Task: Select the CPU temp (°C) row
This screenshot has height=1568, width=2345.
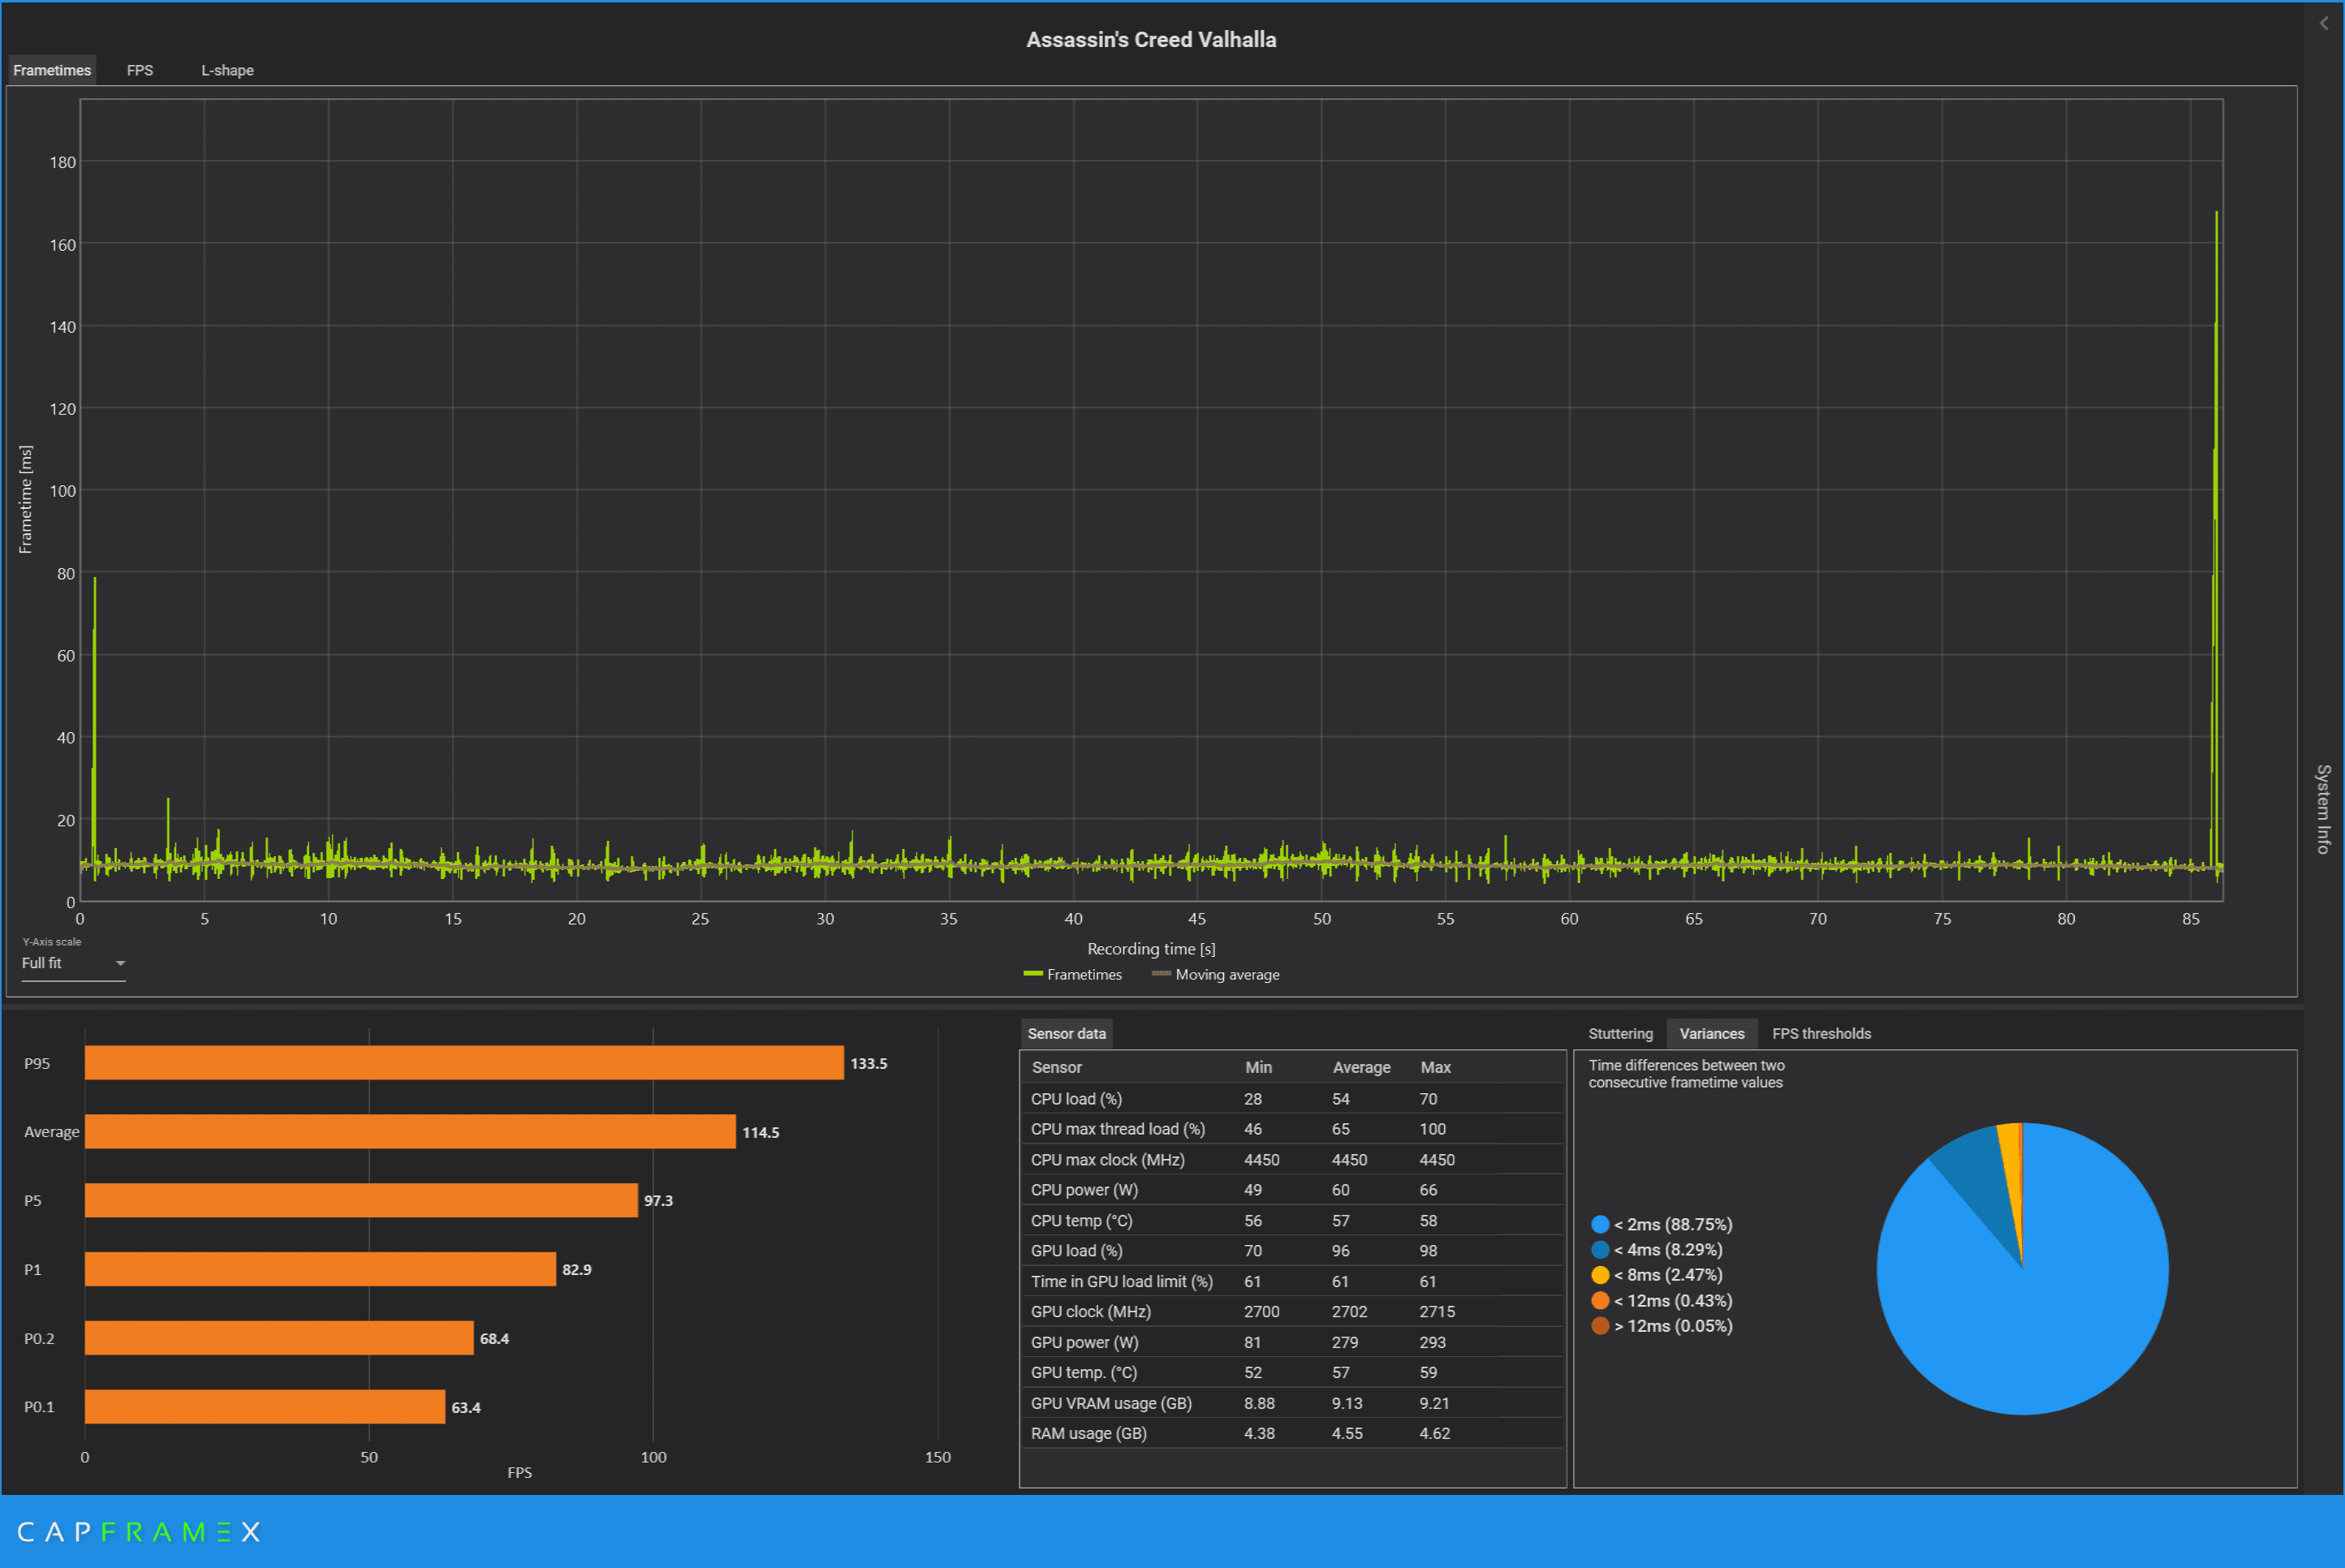Action: (1292, 1221)
